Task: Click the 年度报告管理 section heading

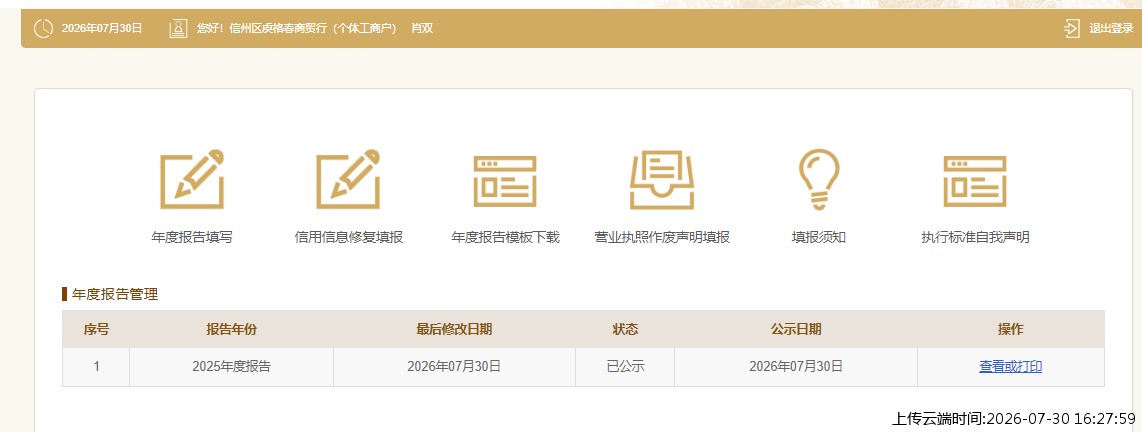Action: [x=115, y=294]
